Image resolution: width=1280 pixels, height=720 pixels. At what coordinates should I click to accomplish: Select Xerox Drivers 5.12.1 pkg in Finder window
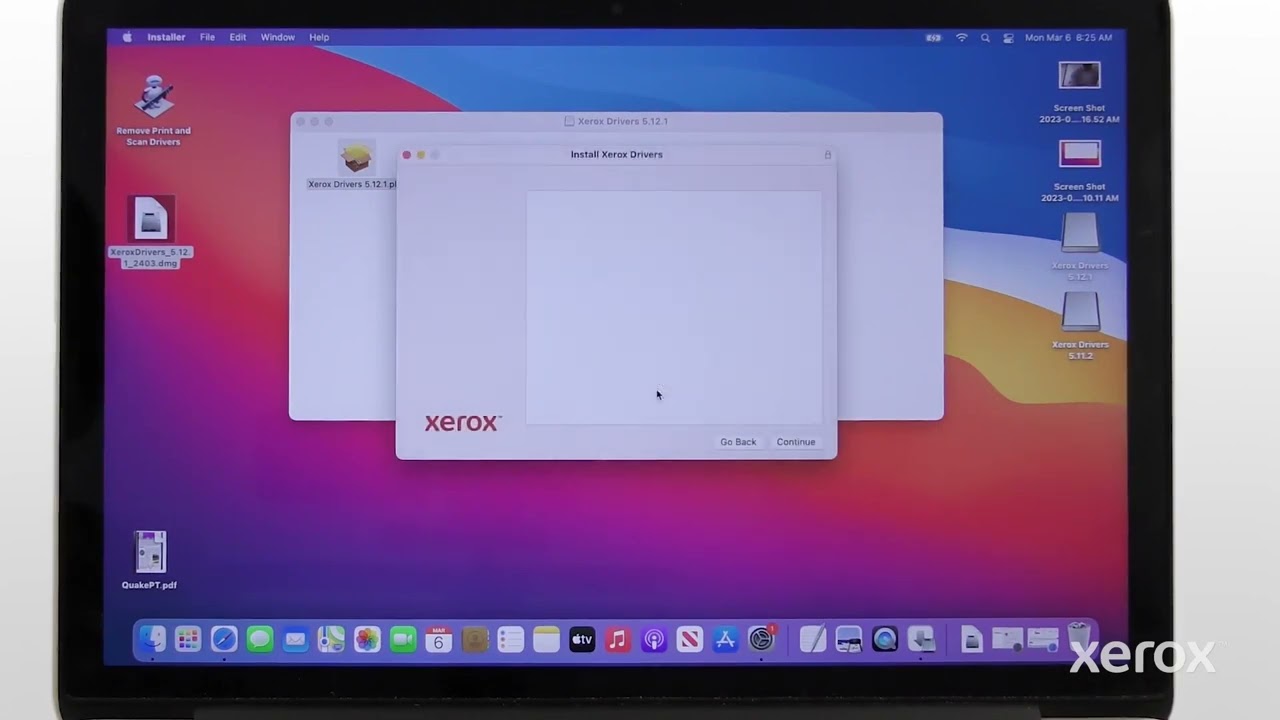355,165
